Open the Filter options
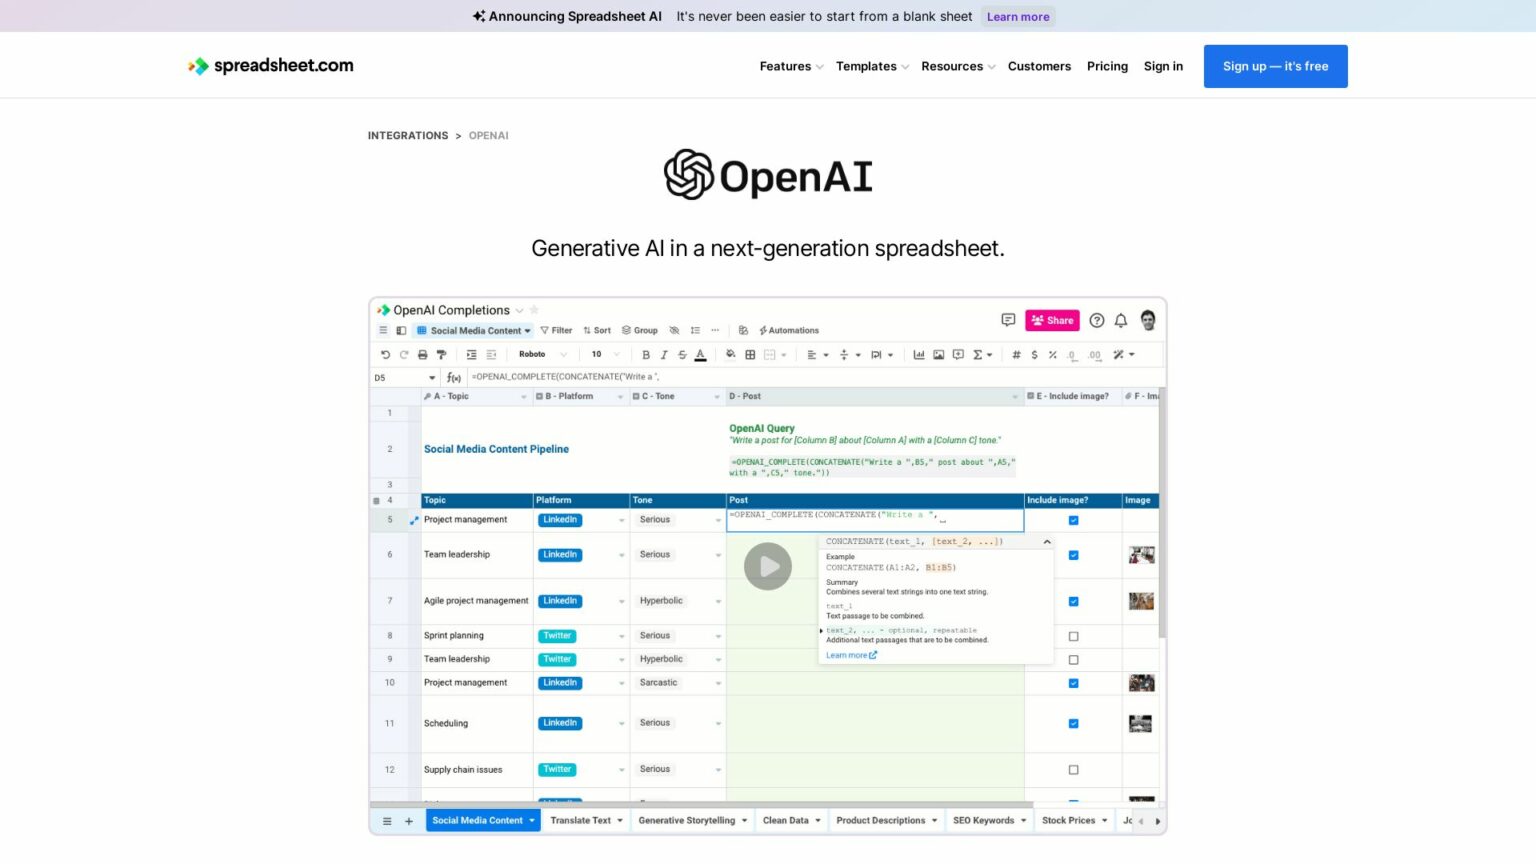Viewport: 1536px width, 864px height. 556,330
